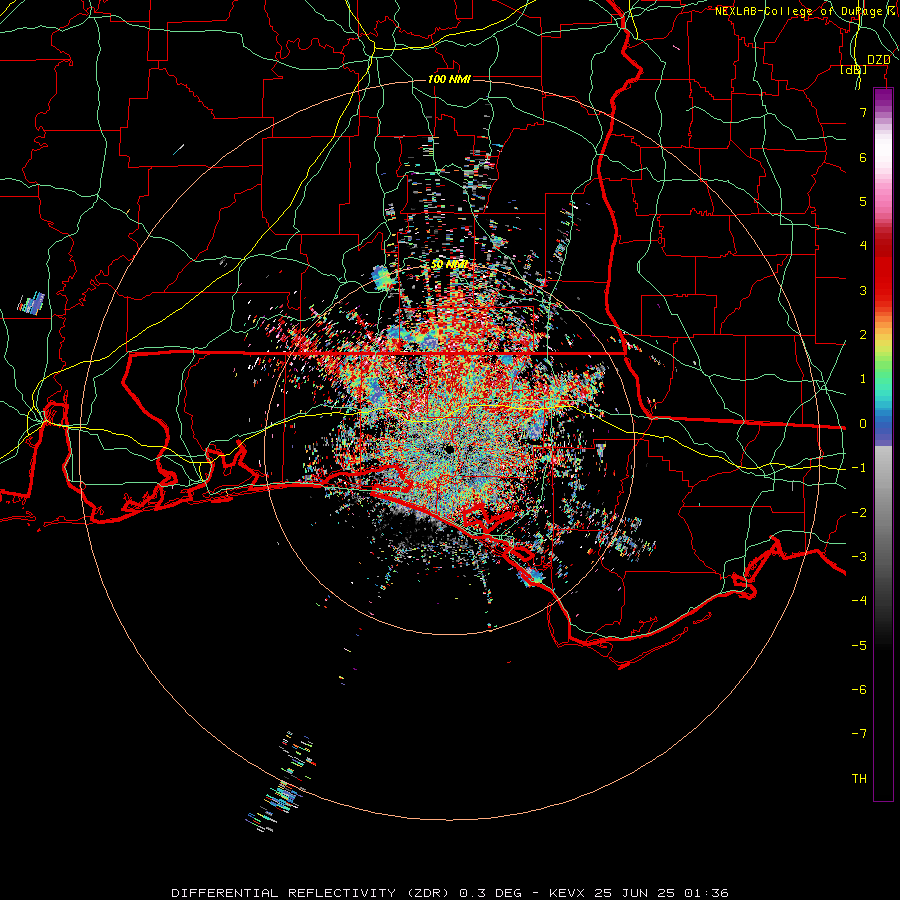Select the "DZD" product label above the scale
900x900 pixels.
coord(878,60)
